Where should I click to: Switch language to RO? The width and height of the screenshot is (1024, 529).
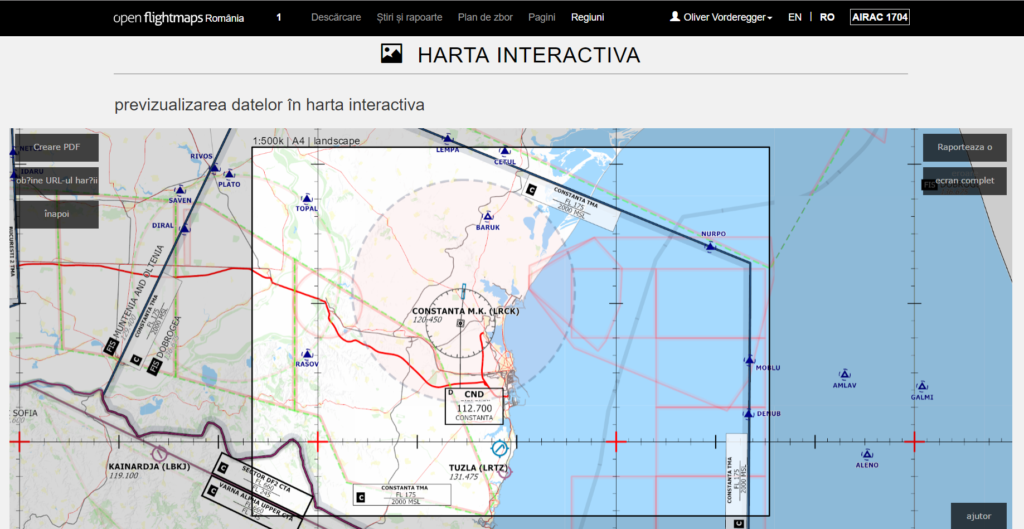[827, 17]
